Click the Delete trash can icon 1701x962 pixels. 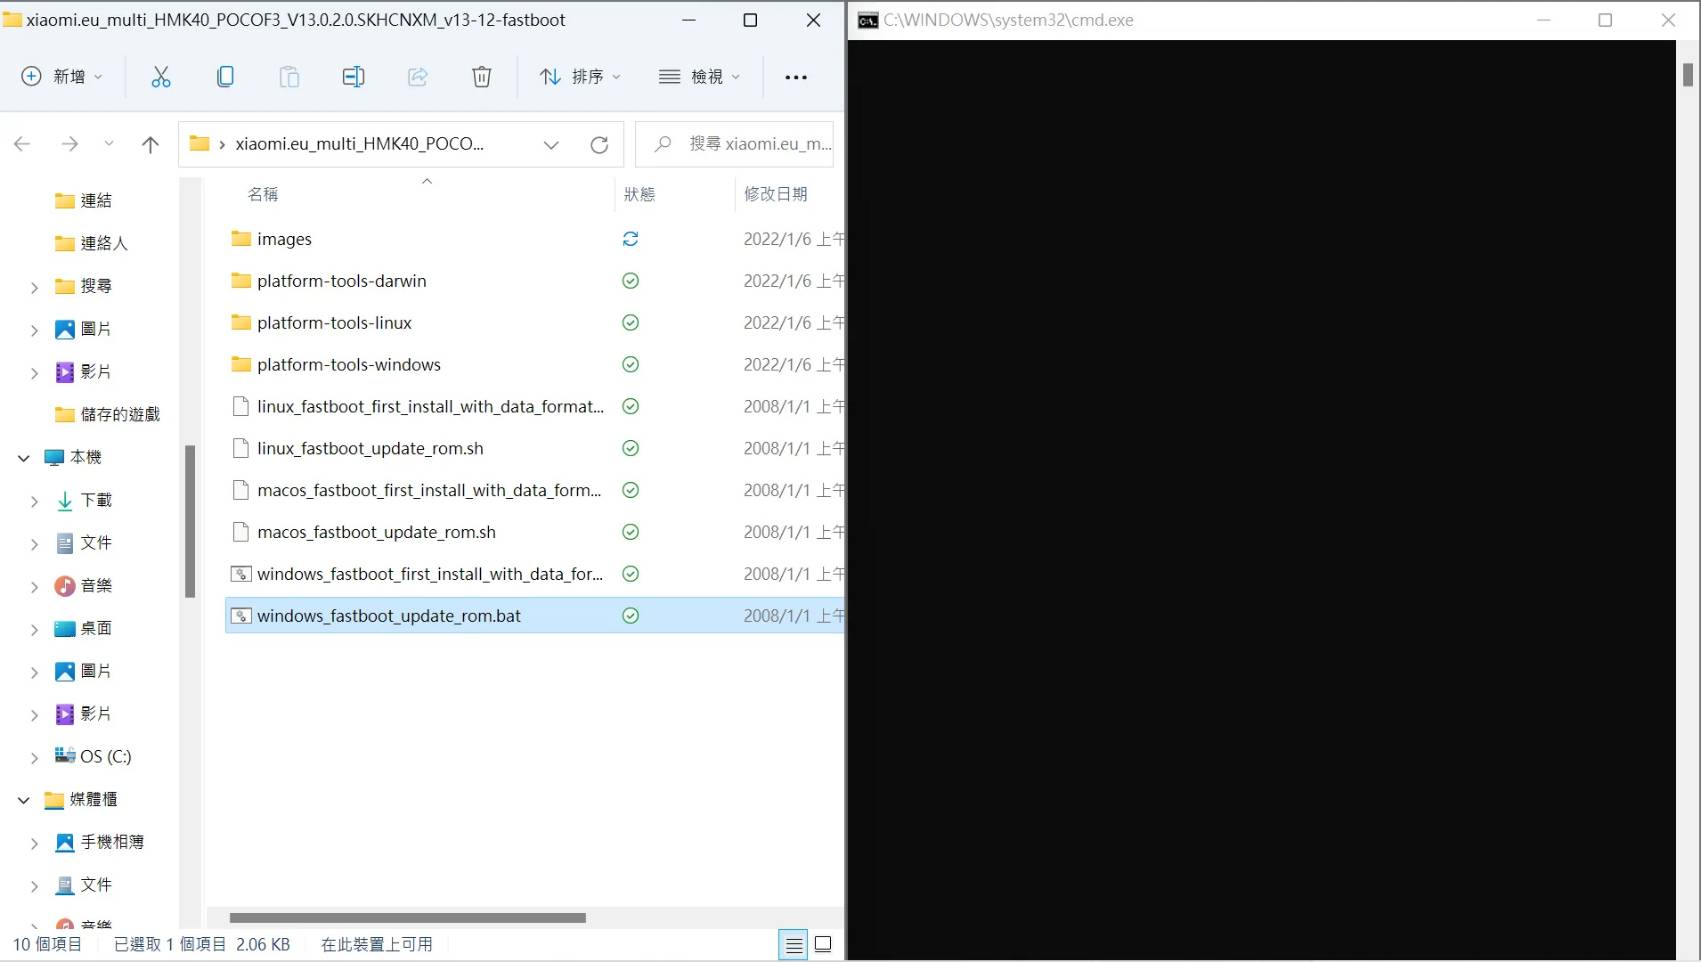[482, 77]
